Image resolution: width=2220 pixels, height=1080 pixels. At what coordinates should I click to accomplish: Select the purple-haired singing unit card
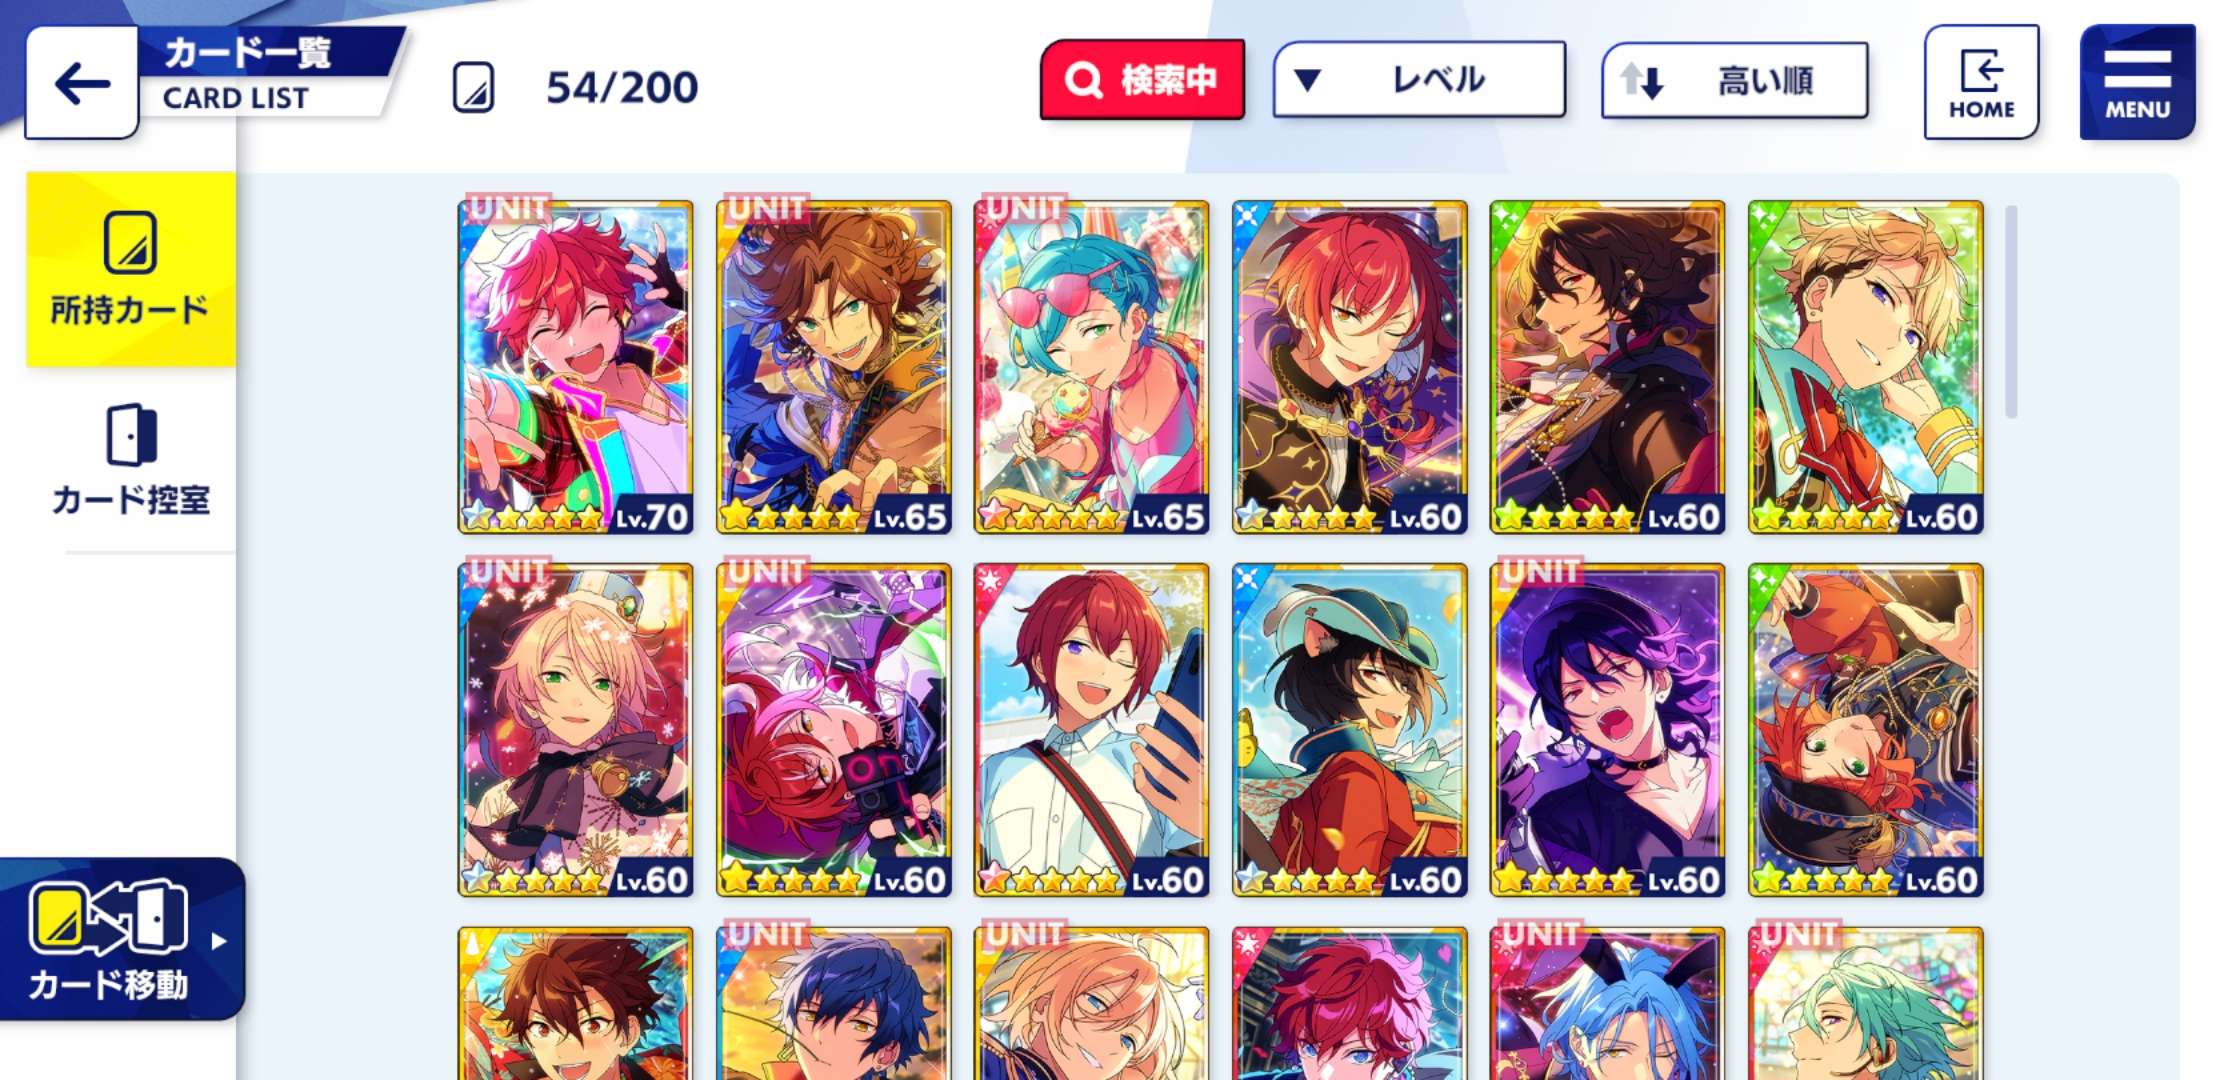[x=1607, y=729]
